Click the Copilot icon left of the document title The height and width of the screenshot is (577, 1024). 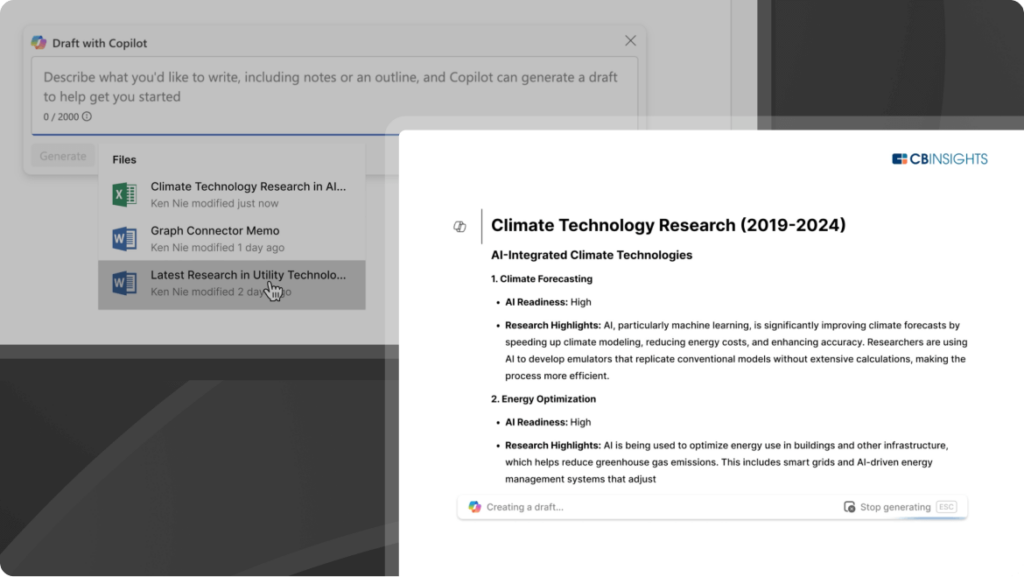click(x=459, y=227)
